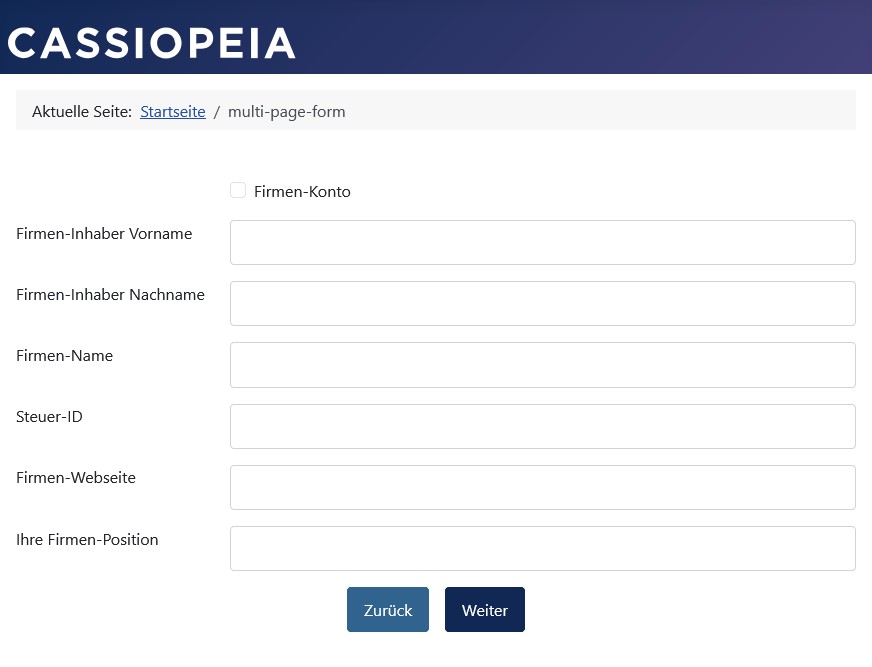Image resolution: width=872 pixels, height=667 pixels.
Task: Click the Weiter button to continue
Action: 485,610
